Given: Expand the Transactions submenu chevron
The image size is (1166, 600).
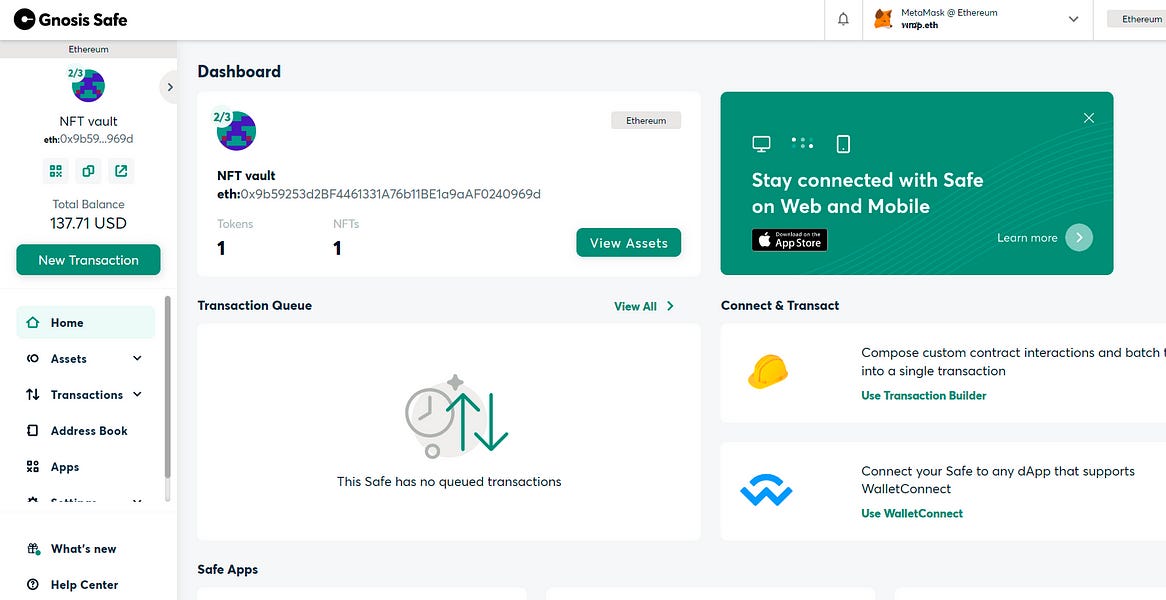Looking at the screenshot, I should pyautogui.click(x=137, y=395).
